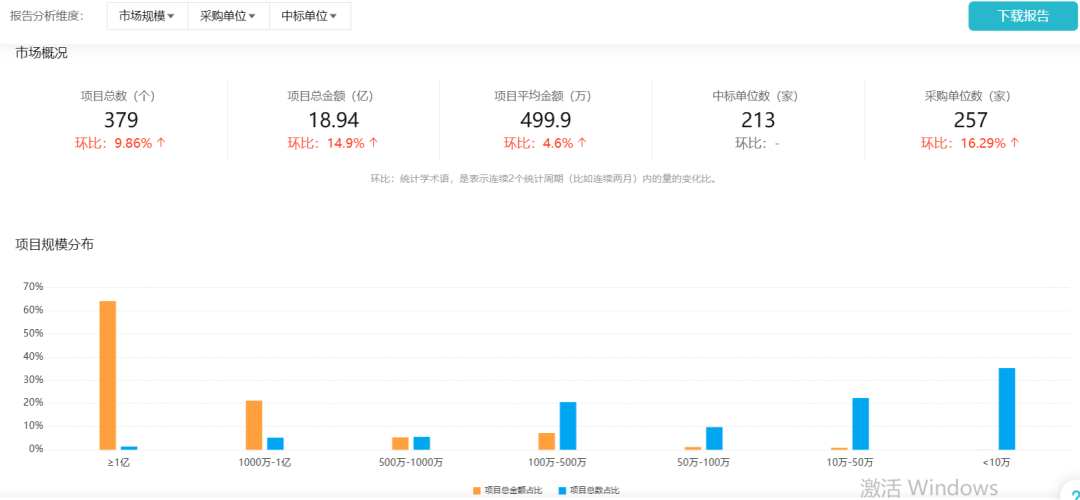
Task: Click the 项目总数 value 379
Action: pyautogui.click(x=120, y=120)
